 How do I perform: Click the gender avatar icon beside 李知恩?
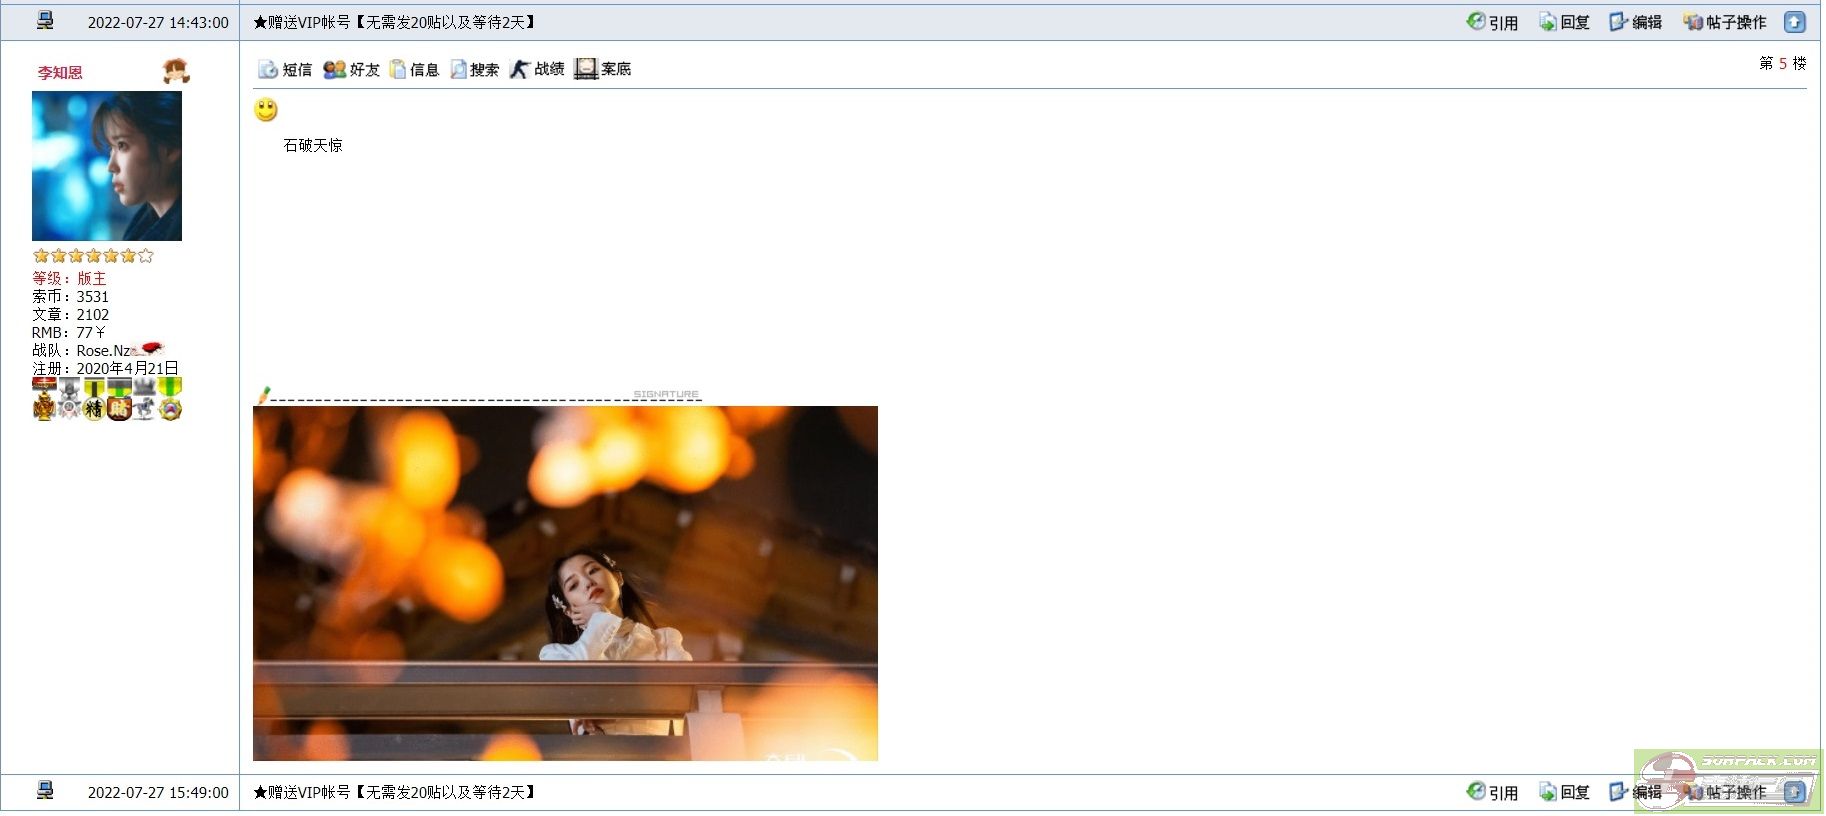point(176,71)
